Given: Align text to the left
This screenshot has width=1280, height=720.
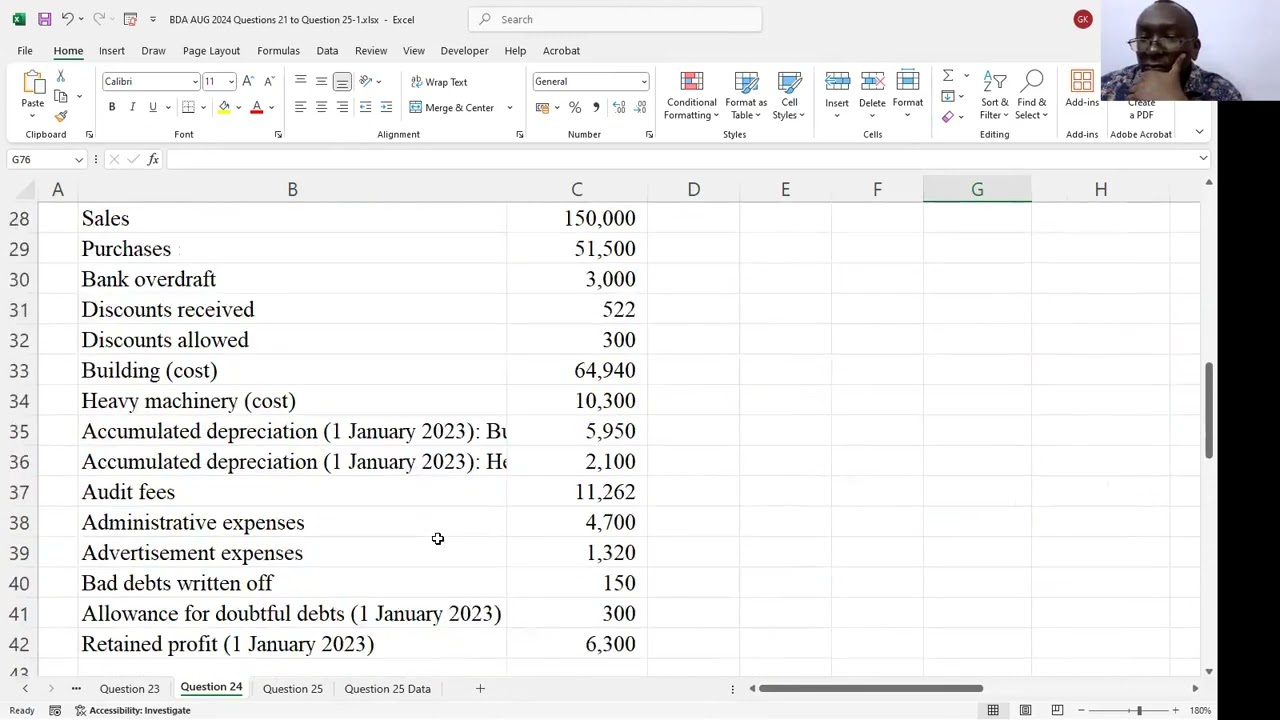Looking at the screenshot, I should [300, 107].
